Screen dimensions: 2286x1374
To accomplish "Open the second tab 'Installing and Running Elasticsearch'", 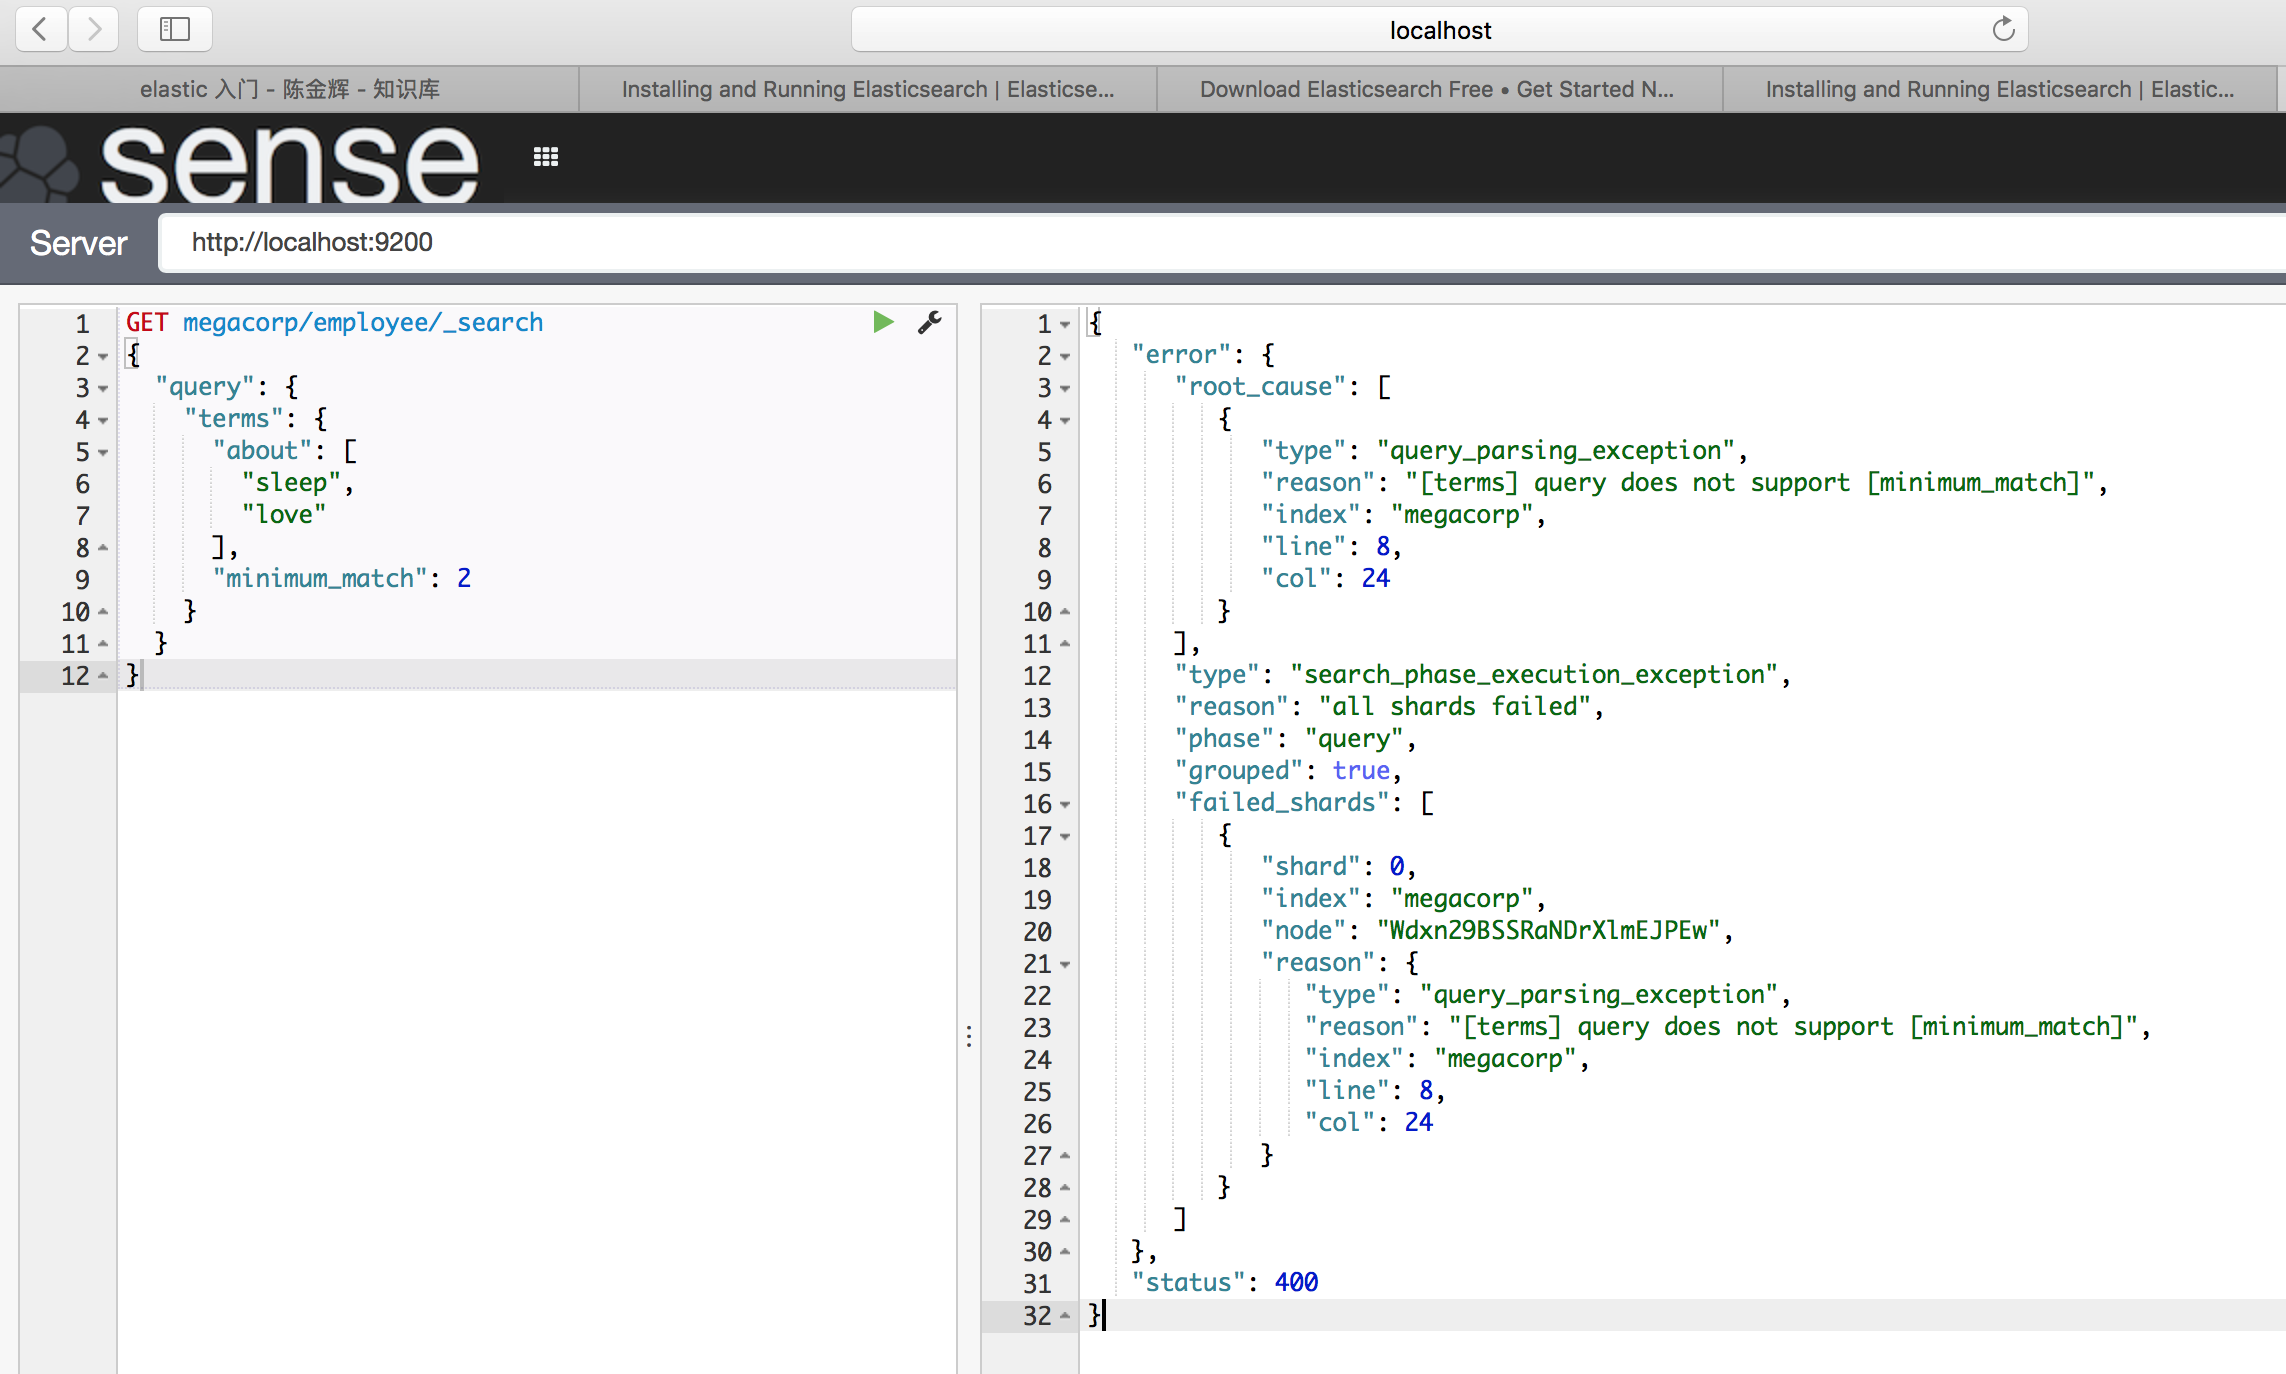I will point(868,89).
